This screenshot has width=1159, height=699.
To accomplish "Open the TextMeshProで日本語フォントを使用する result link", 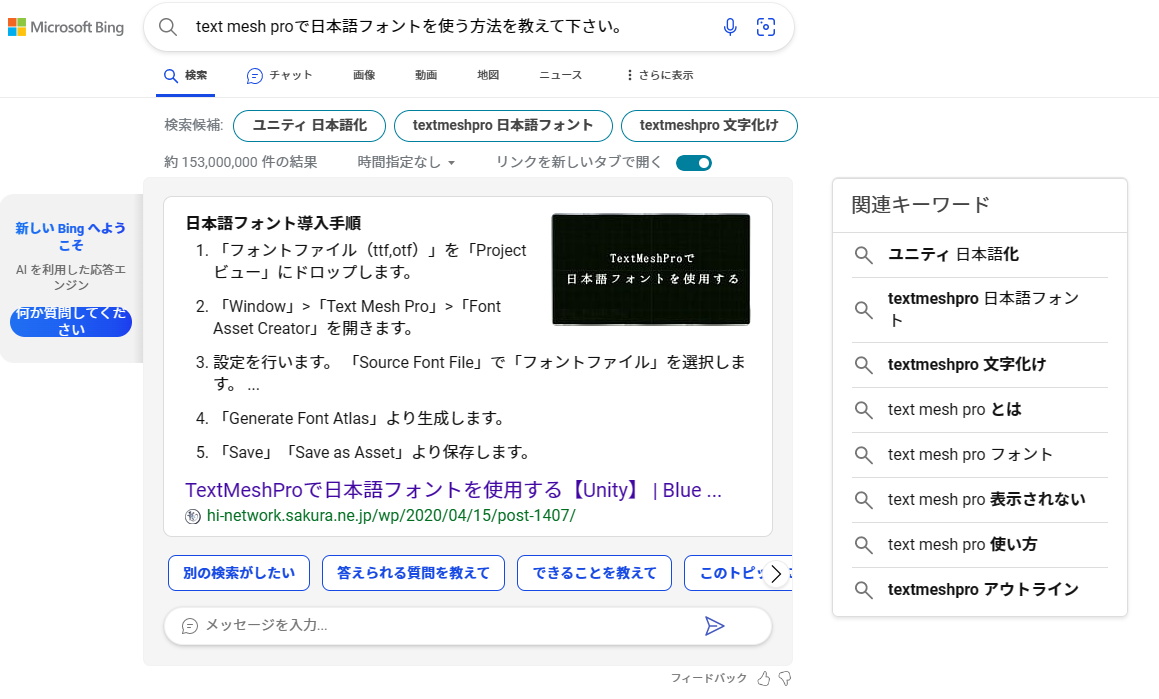I will tap(453, 491).
